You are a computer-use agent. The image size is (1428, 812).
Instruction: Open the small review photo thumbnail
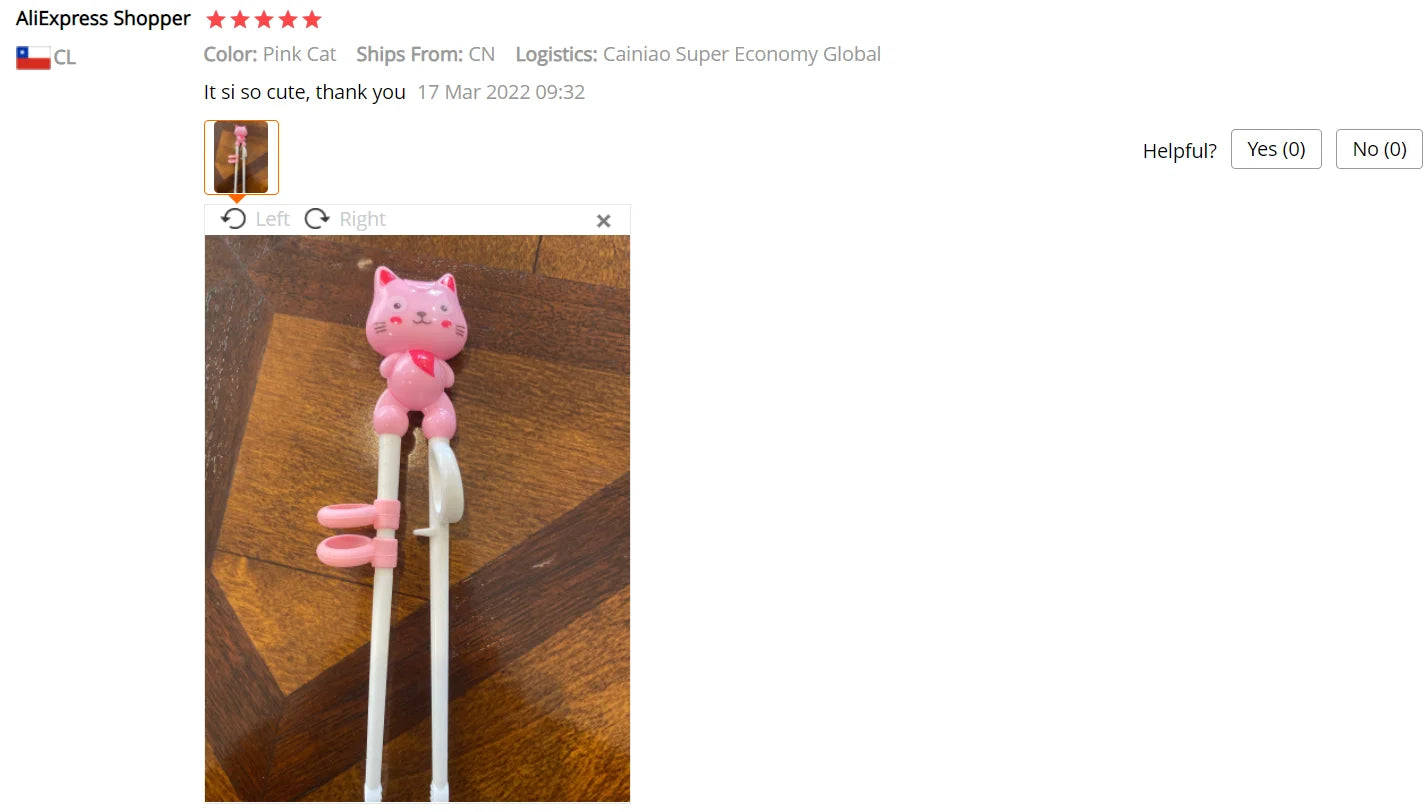(241, 157)
